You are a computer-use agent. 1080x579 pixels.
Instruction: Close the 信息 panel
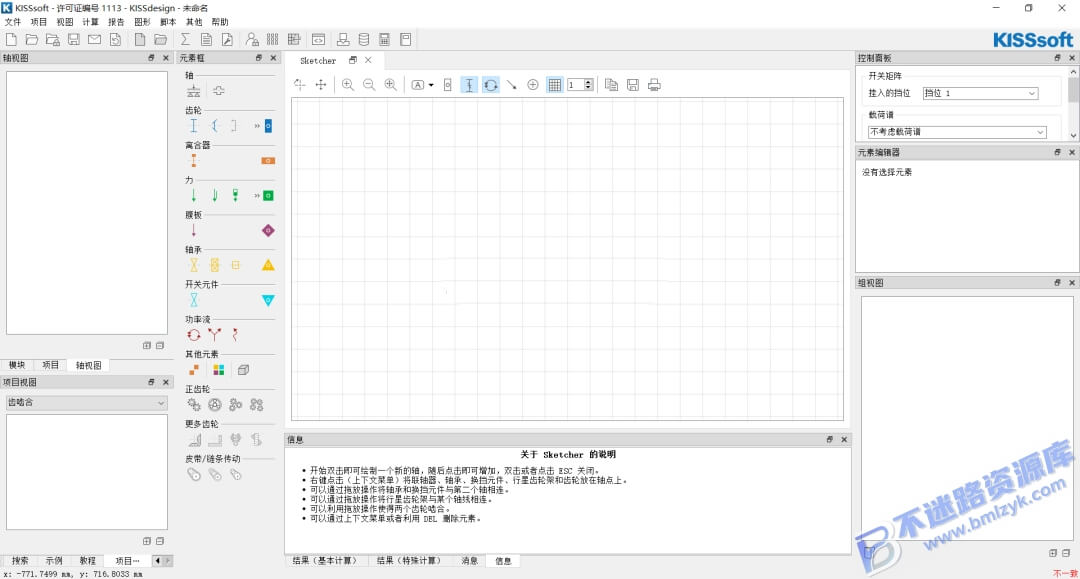coord(844,439)
